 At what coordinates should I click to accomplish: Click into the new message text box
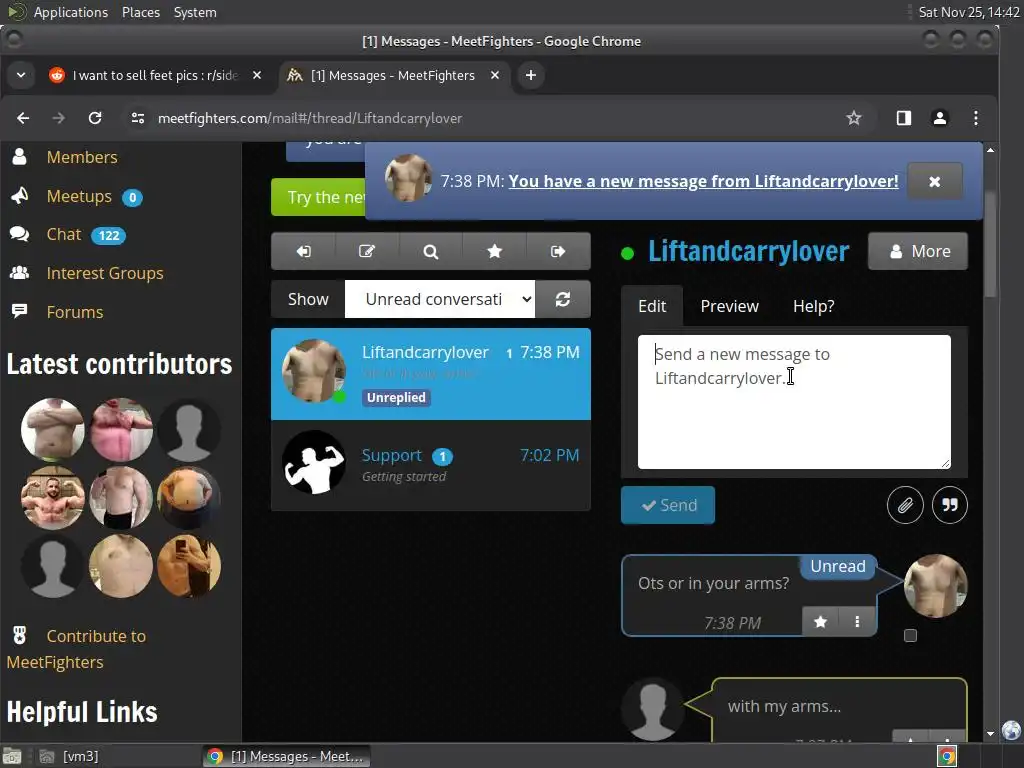coord(794,402)
